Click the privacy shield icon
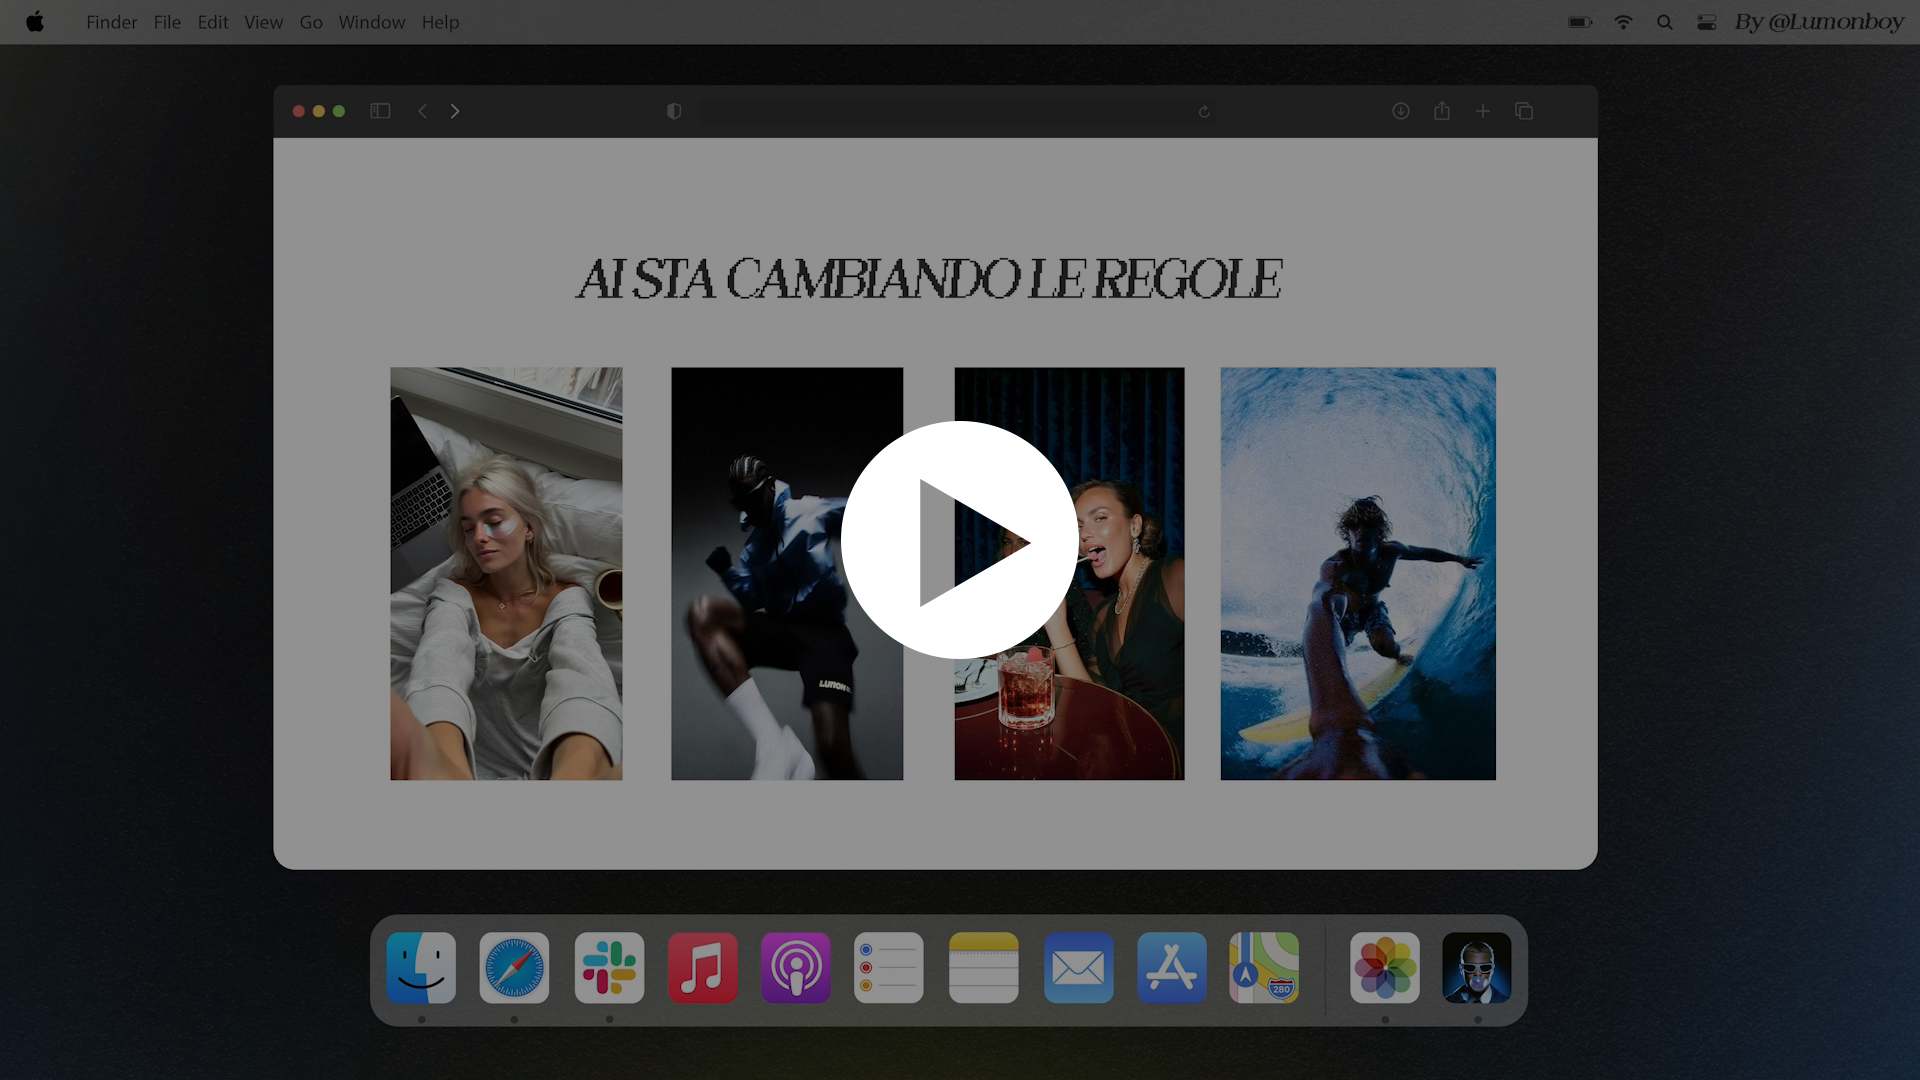 click(x=674, y=111)
